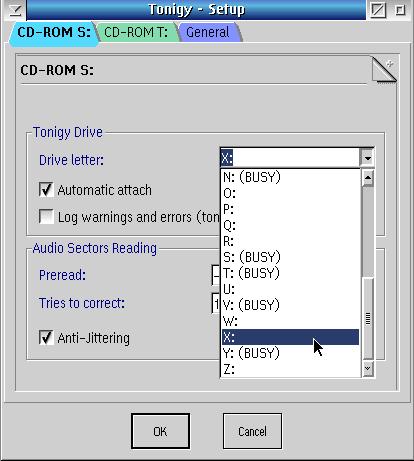Click the Cancel button
414x461 pixels.
pos(252,431)
